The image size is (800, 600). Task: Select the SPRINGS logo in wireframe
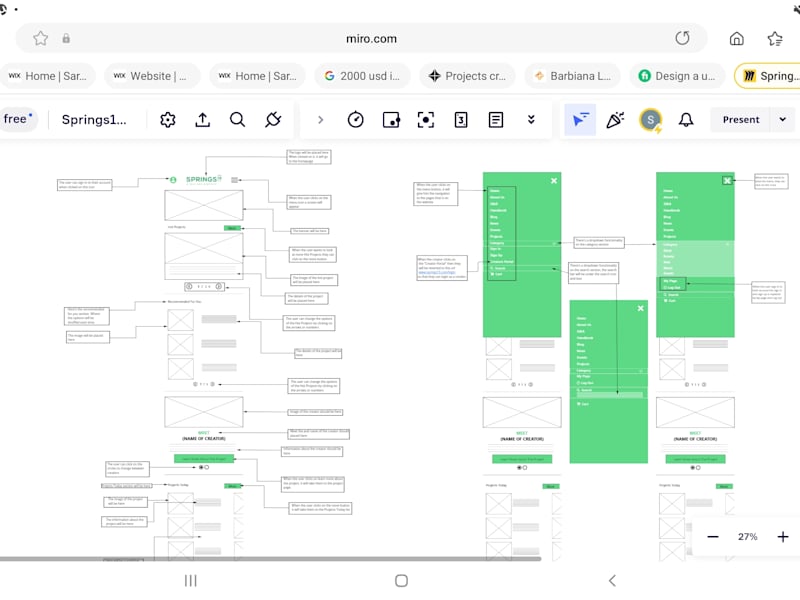pyautogui.click(x=204, y=179)
